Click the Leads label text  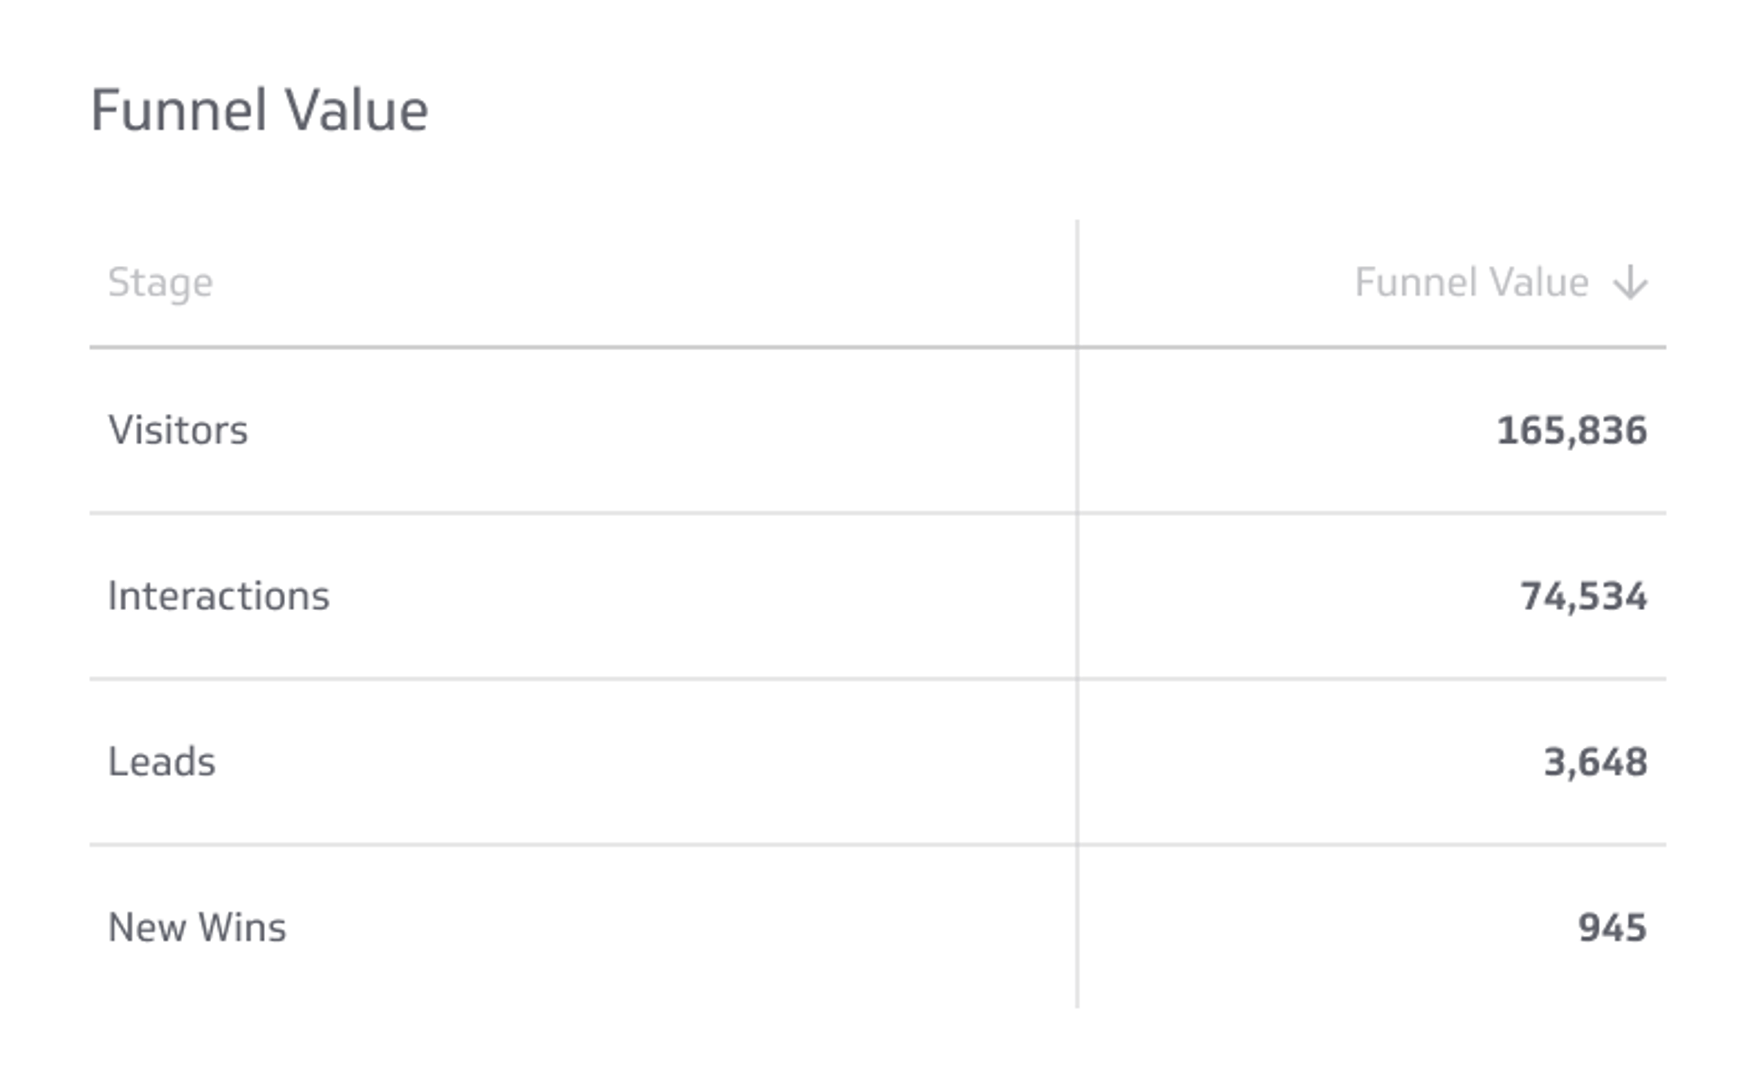click(x=161, y=761)
